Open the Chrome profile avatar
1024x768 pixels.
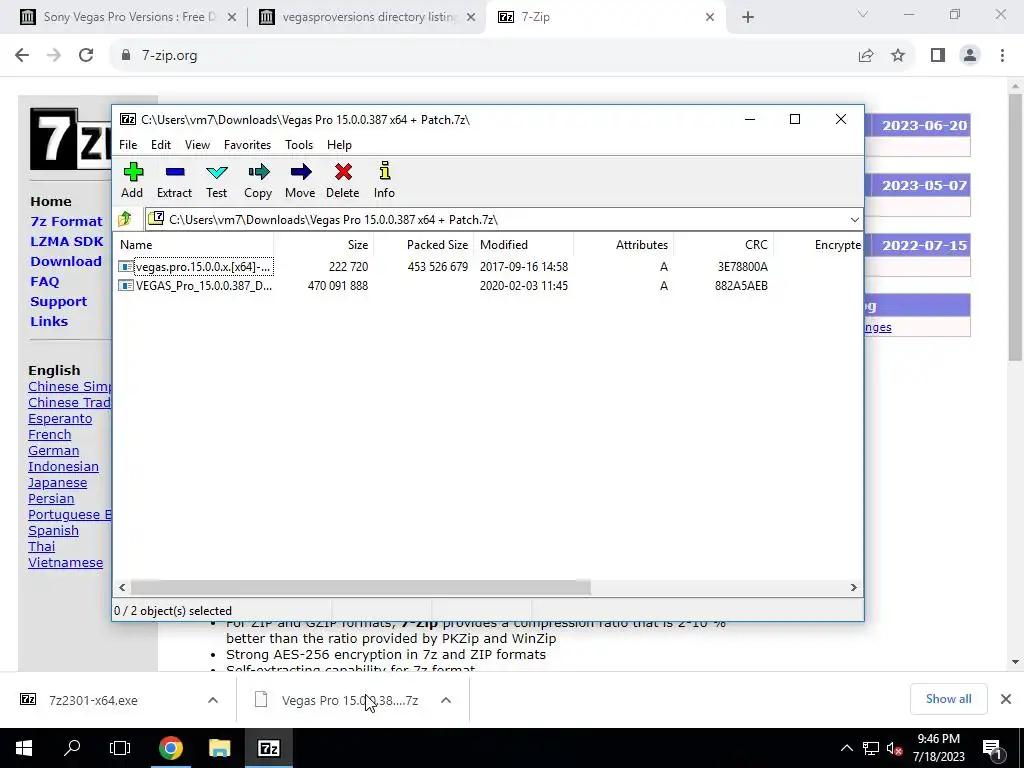tap(970, 56)
